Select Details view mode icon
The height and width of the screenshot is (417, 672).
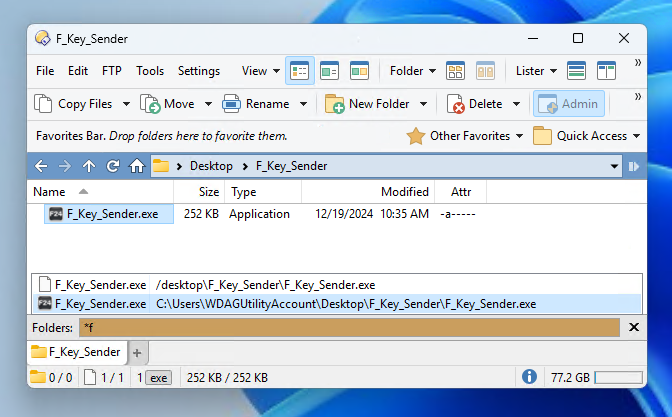click(x=300, y=71)
